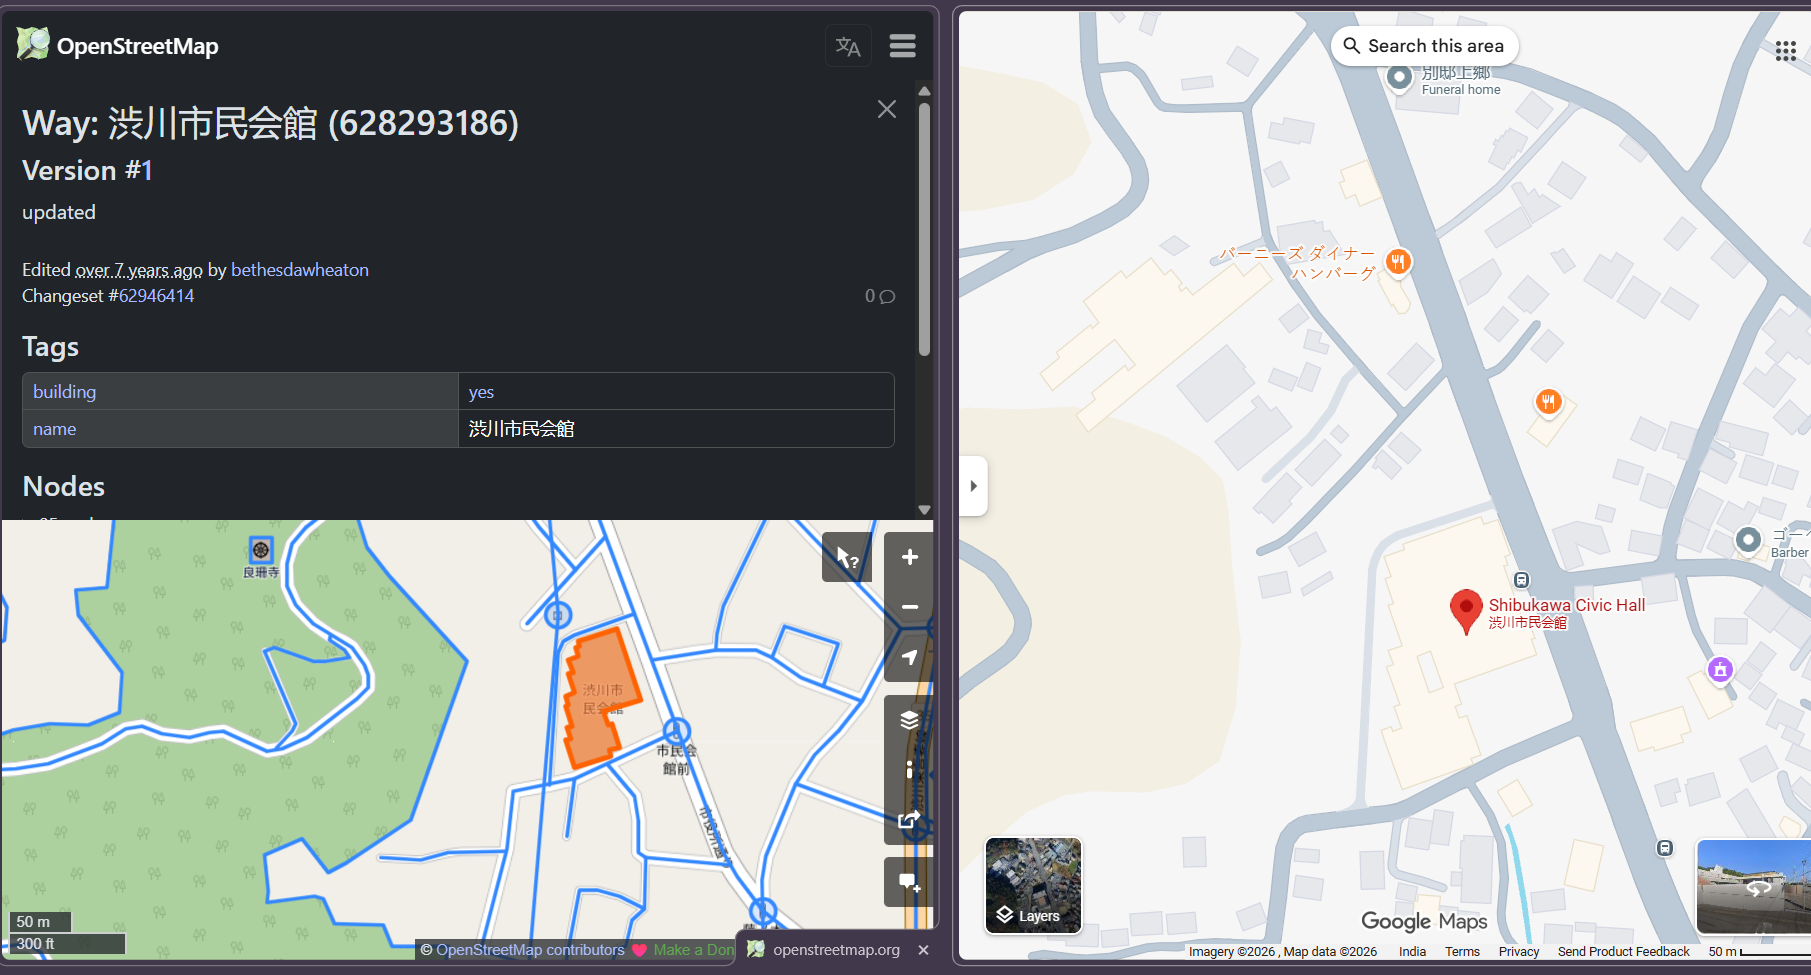
Task: Toggle the Google Maps satellite Layers view
Action: [1033, 885]
